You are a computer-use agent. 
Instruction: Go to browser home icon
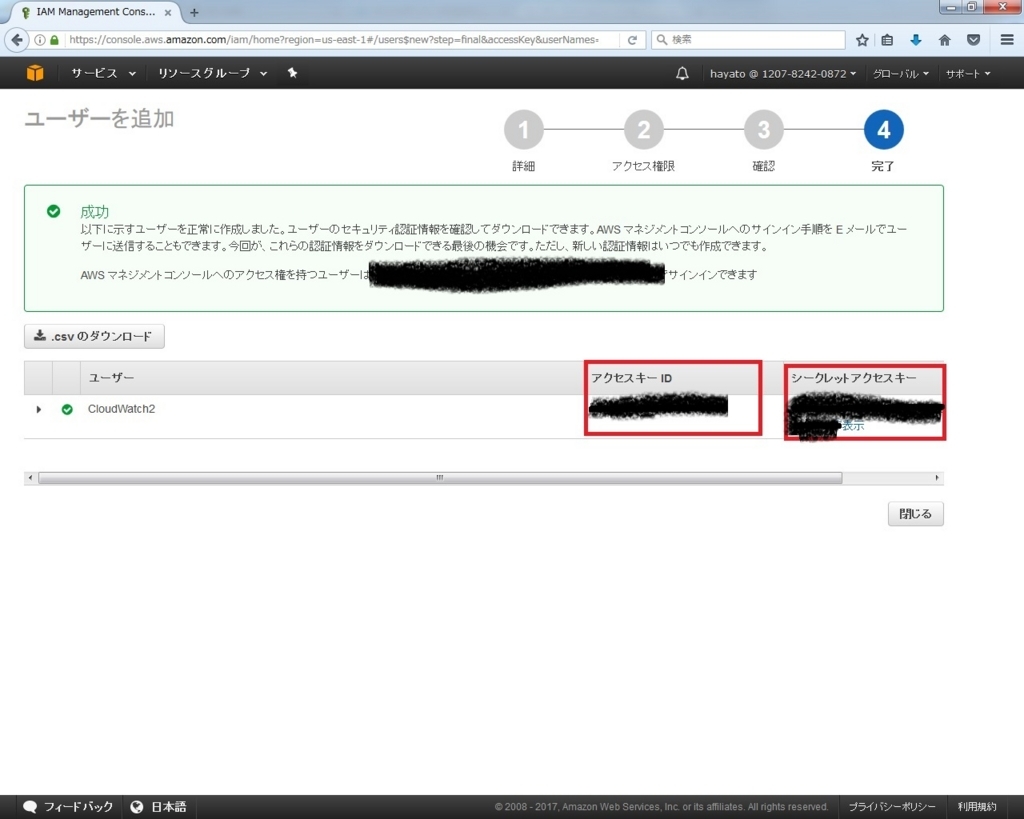[x=944, y=40]
